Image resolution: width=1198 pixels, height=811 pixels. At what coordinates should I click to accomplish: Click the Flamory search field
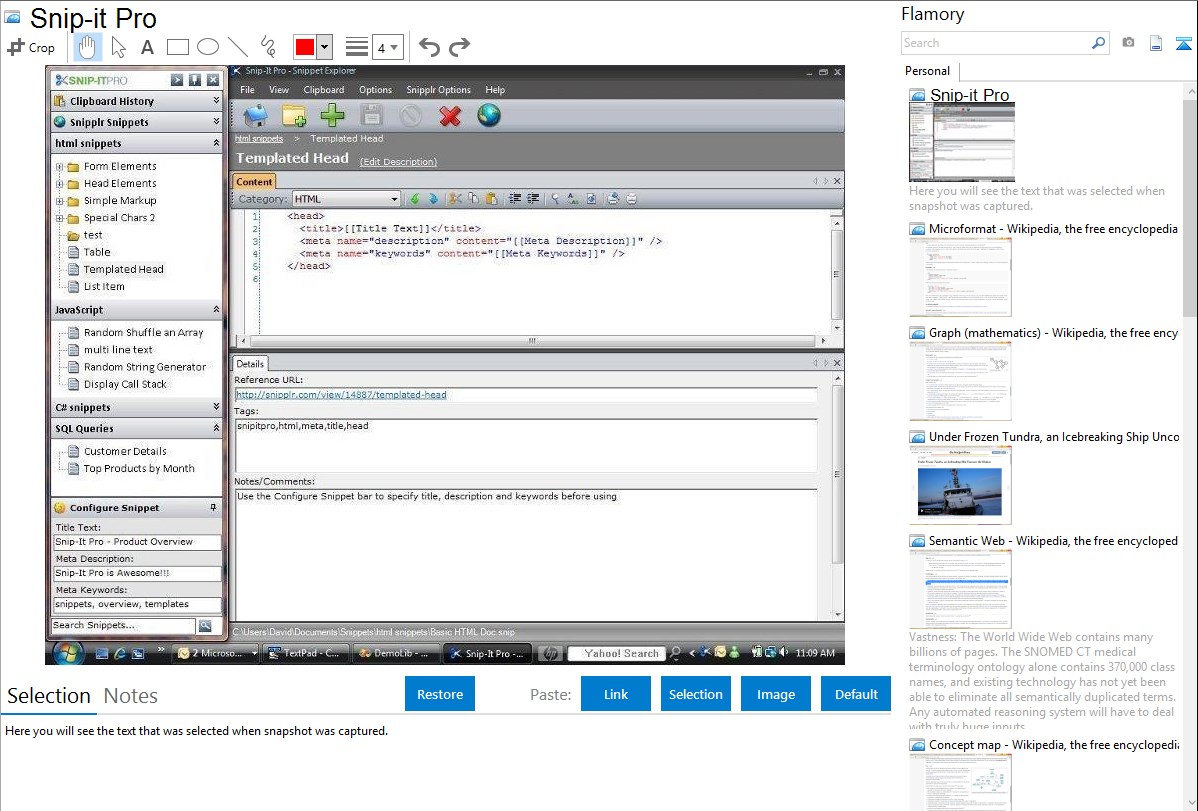(996, 43)
